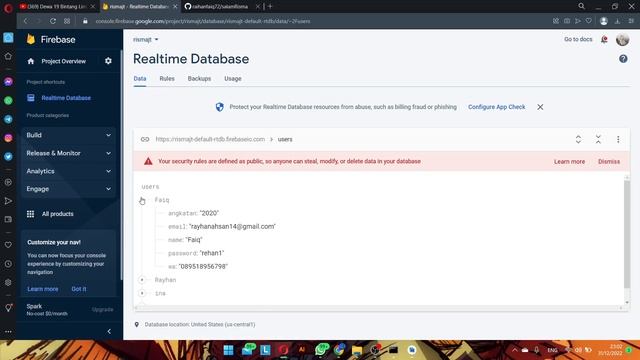The image size is (640, 360).
Task: Click the password value "rehan1"
Action: click(x=211, y=253)
